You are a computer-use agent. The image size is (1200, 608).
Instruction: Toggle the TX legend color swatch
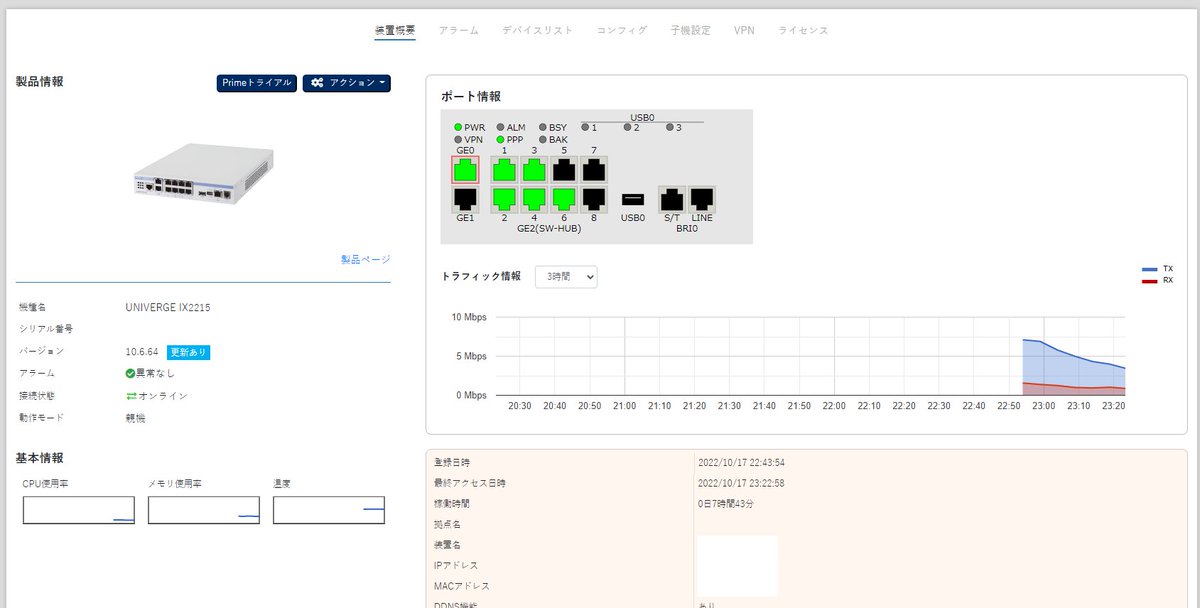click(x=1150, y=270)
